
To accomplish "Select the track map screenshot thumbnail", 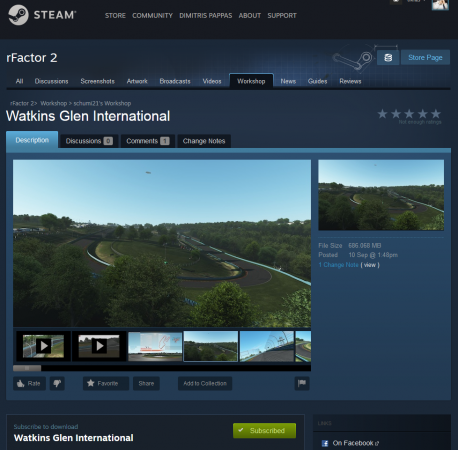I will [x=155, y=346].
